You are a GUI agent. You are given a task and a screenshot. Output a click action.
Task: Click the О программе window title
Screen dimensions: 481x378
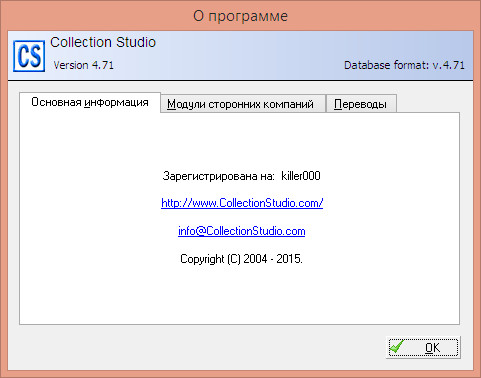tap(240, 16)
